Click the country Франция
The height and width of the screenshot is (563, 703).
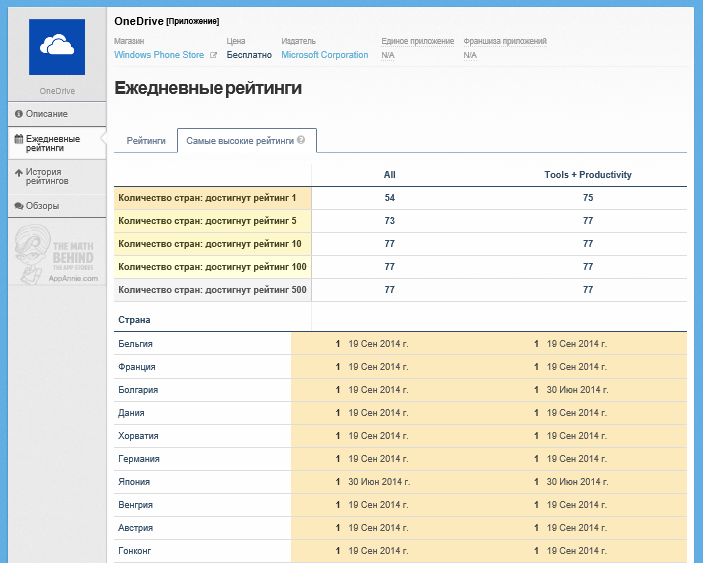point(137,367)
